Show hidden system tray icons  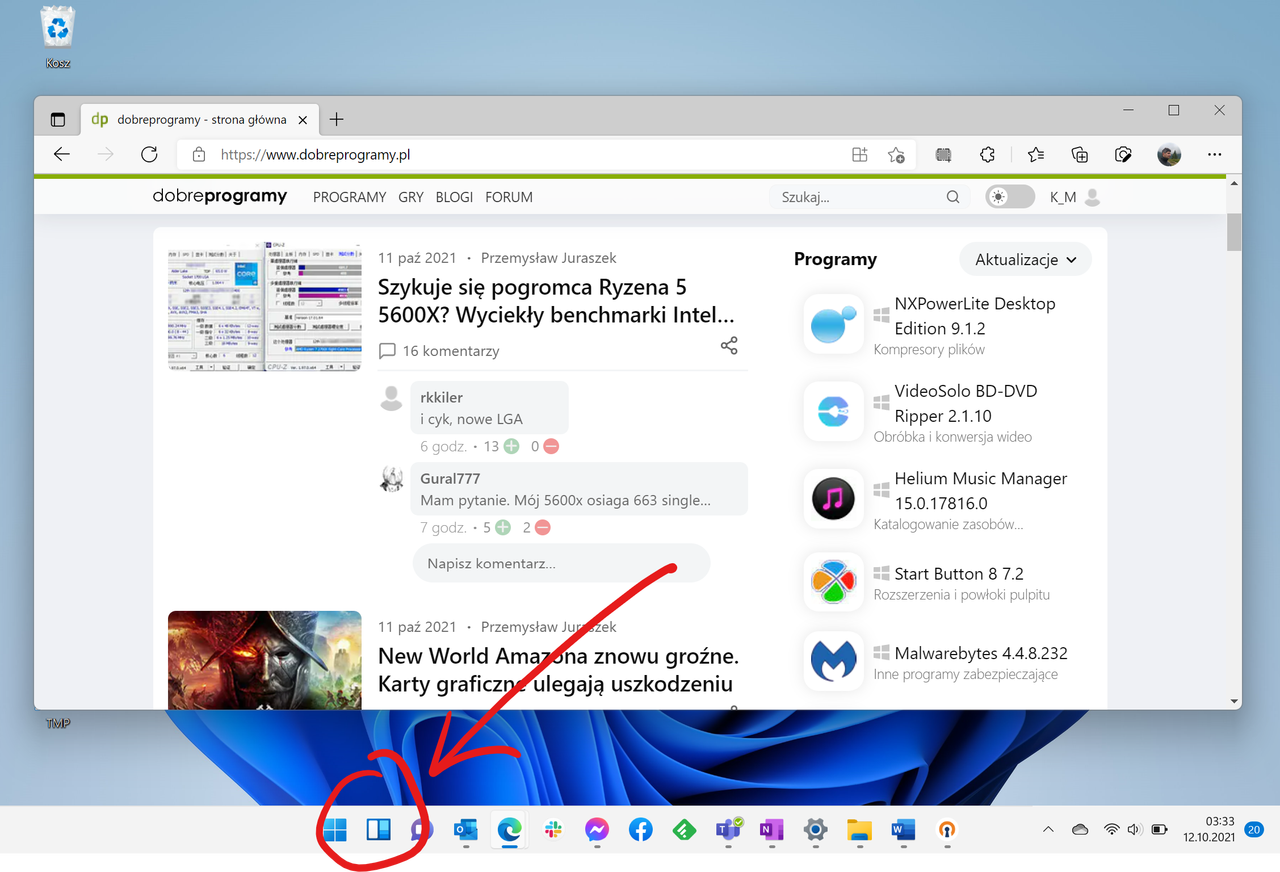coord(1048,829)
